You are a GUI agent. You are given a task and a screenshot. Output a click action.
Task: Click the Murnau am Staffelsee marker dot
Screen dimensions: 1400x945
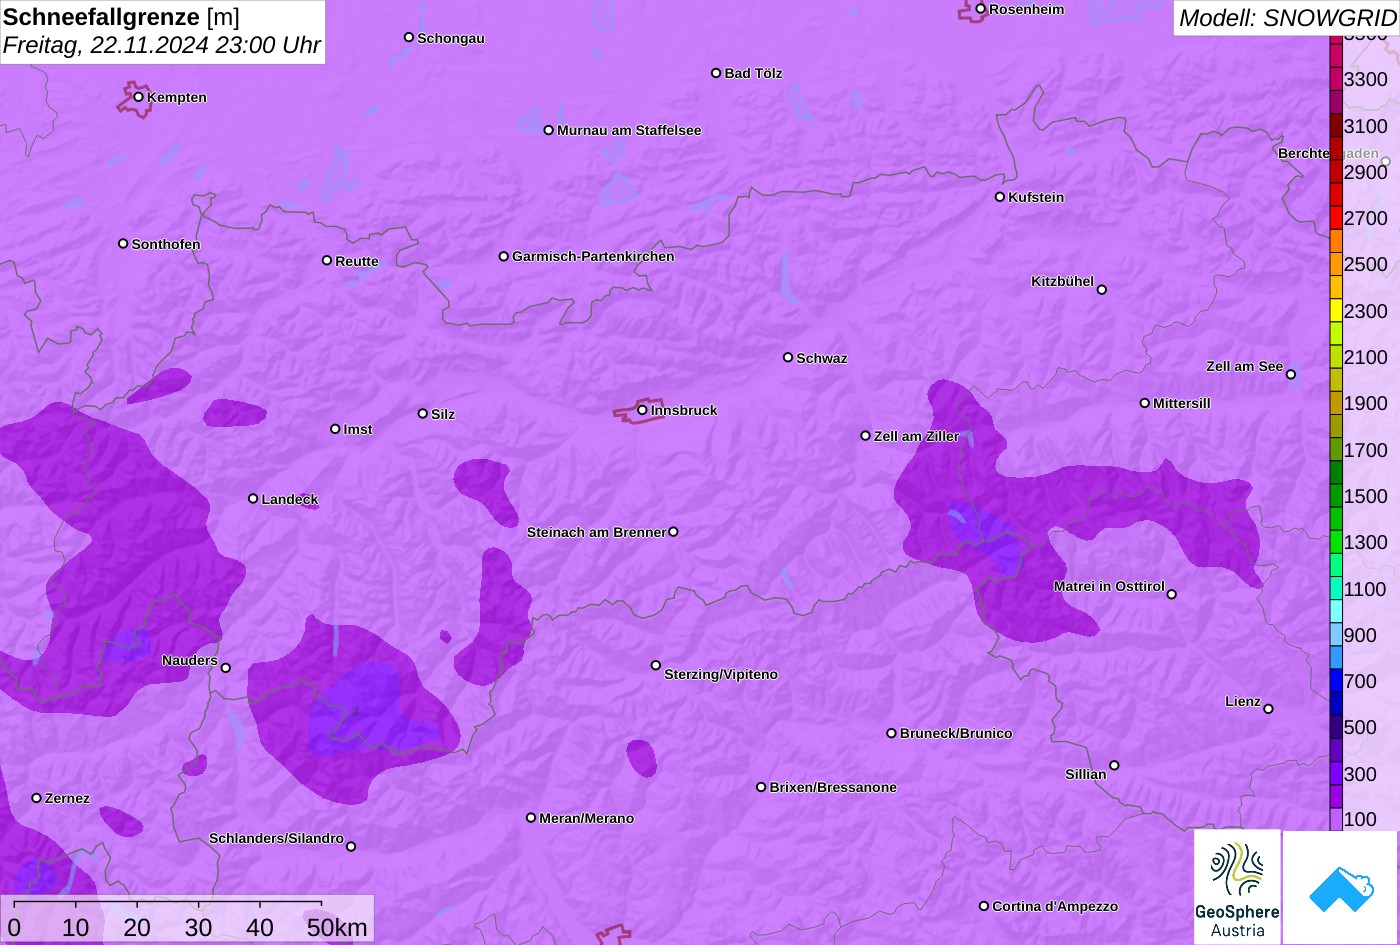[x=549, y=130]
